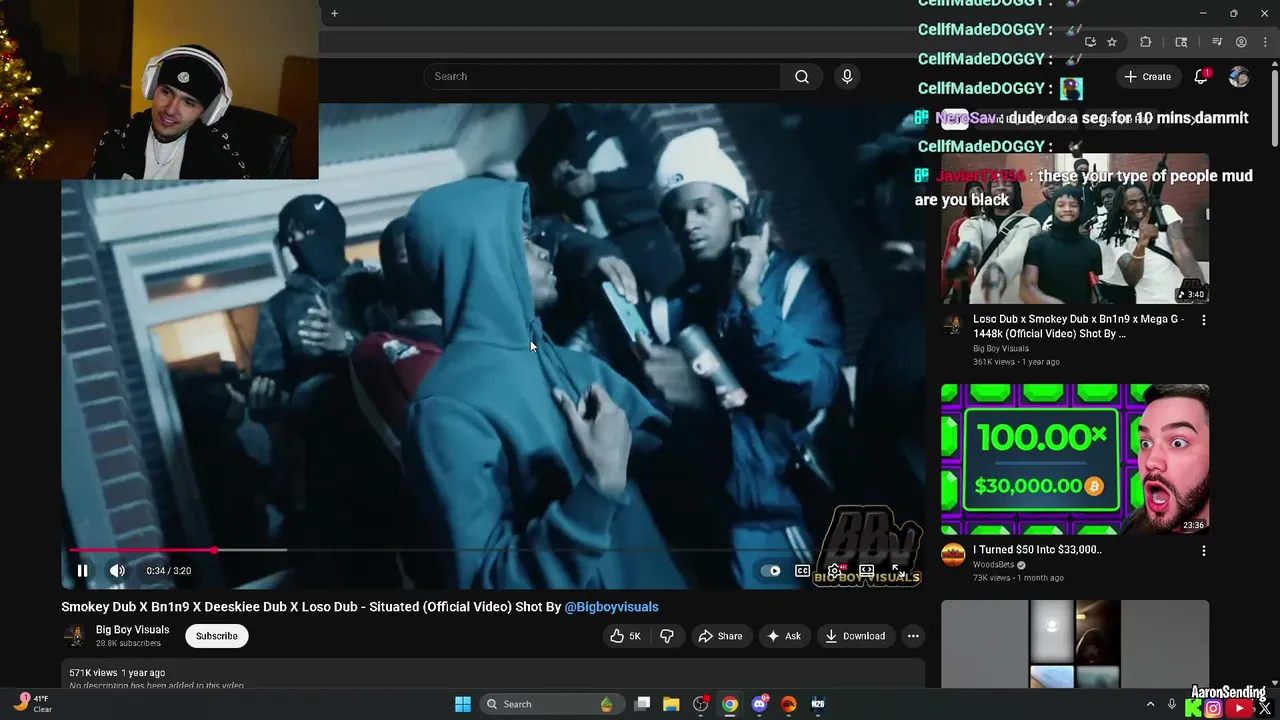
Task: Open the EA app from the taskbar
Action: pyautogui.click(x=789, y=704)
